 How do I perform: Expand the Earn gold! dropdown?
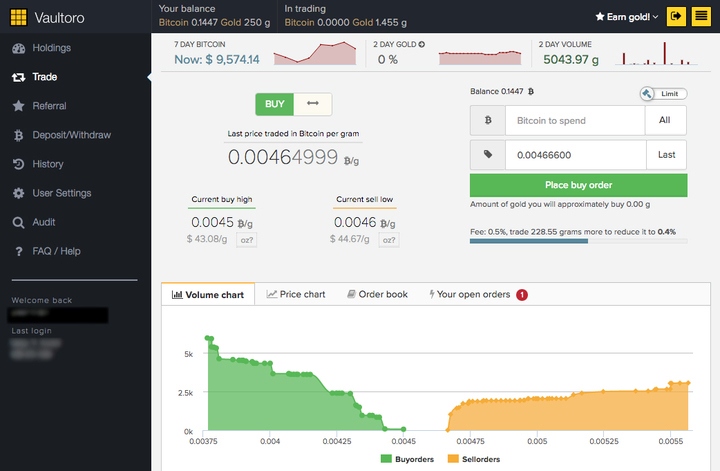pyautogui.click(x=627, y=17)
